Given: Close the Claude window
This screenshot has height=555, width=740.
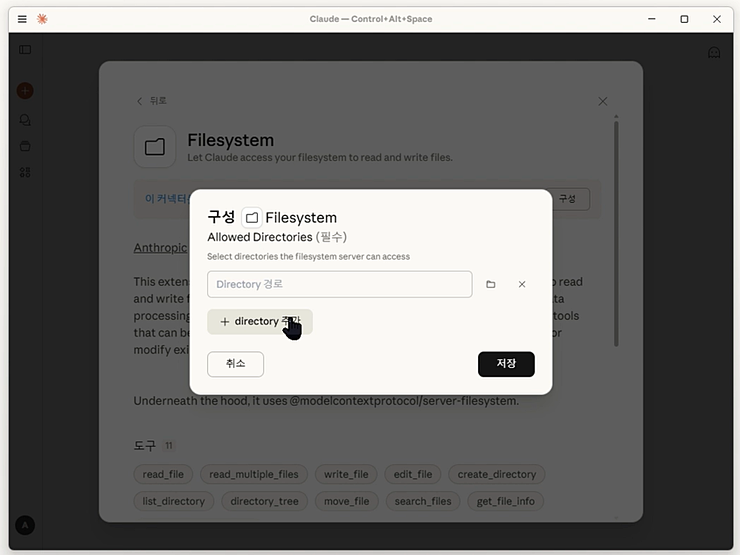Looking at the screenshot, I should click(x=717, y=19).
